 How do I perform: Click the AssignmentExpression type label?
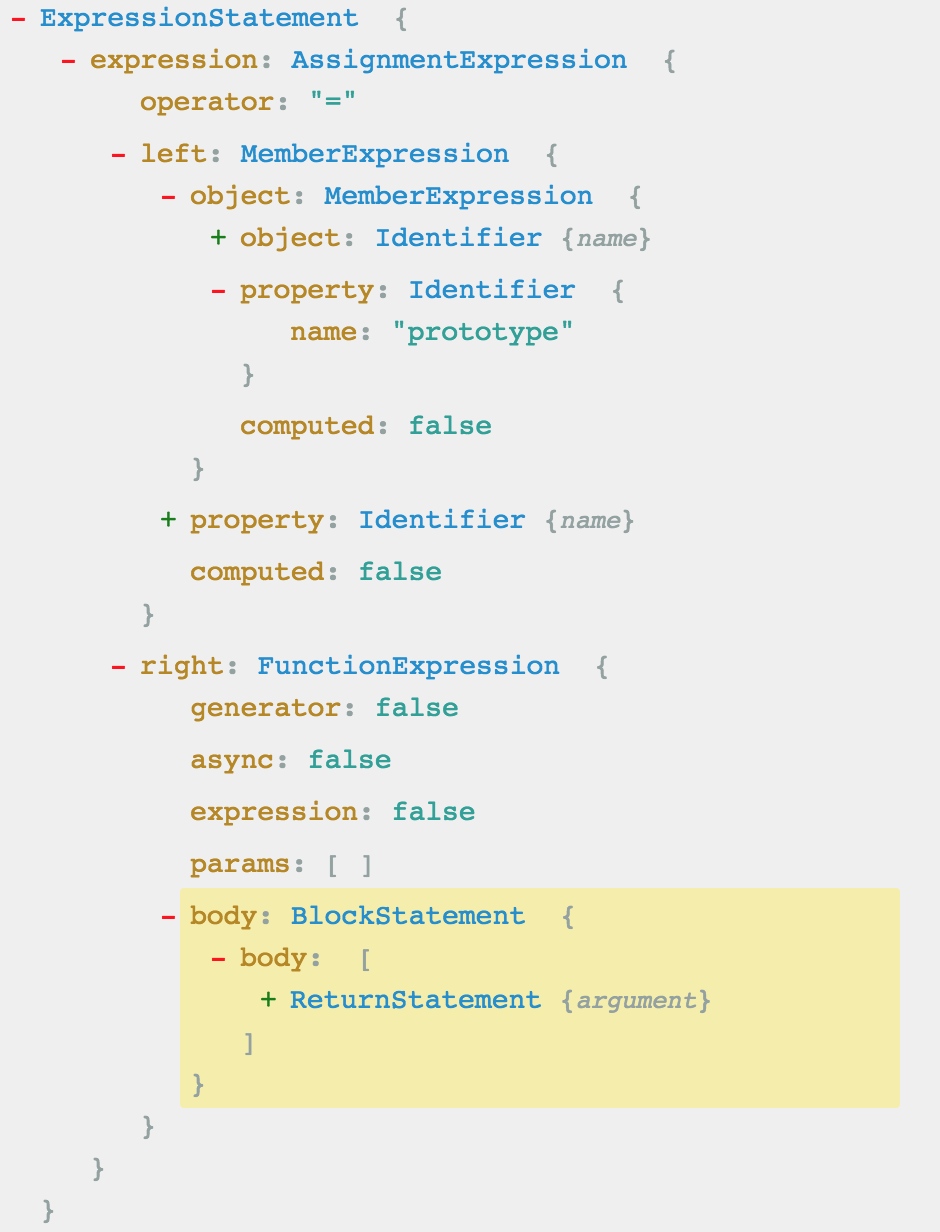[459, 60]
